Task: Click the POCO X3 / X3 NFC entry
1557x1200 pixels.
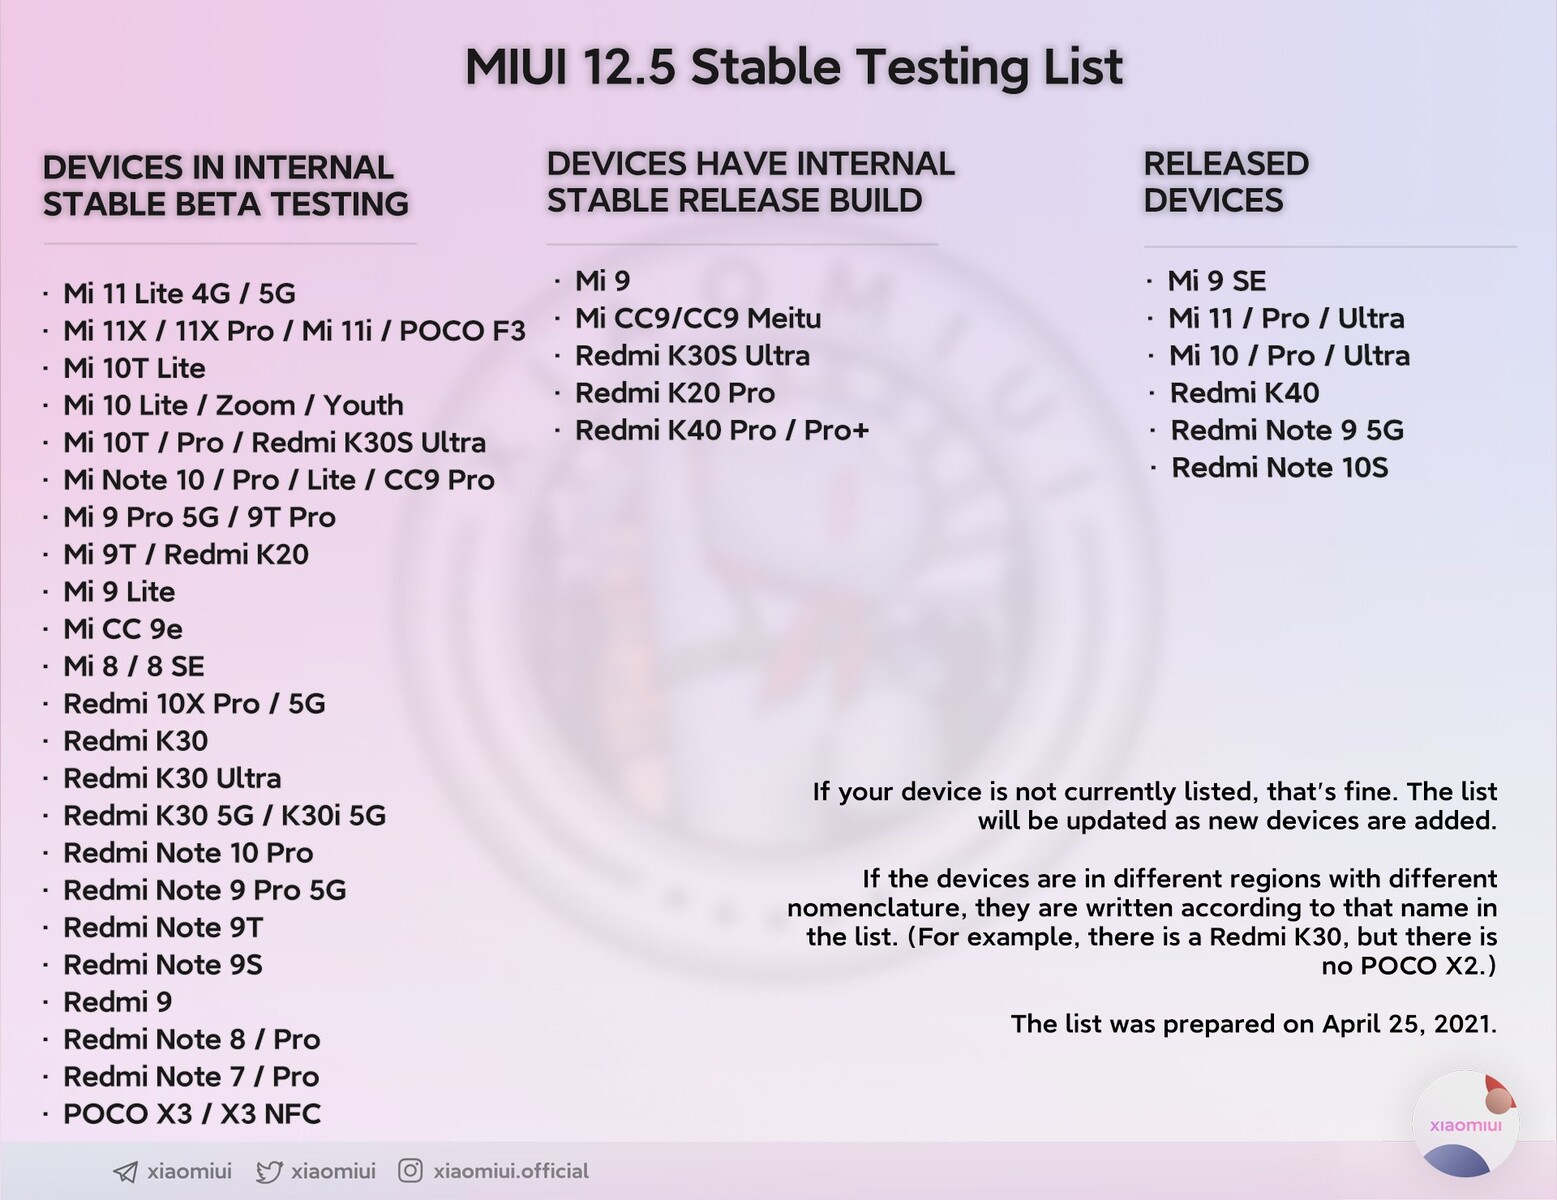Action: pos(192,1114)
